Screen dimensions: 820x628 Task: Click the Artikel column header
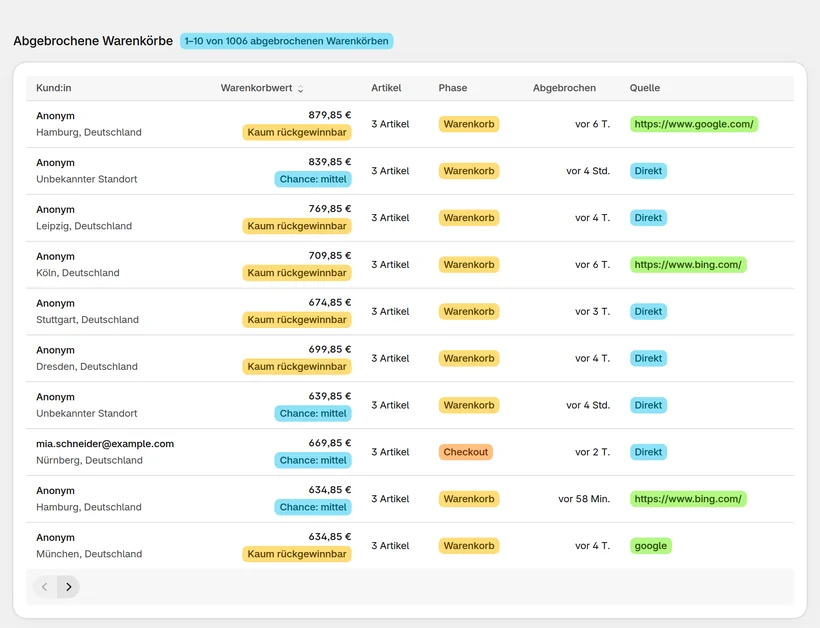click(x=386, y=88)
